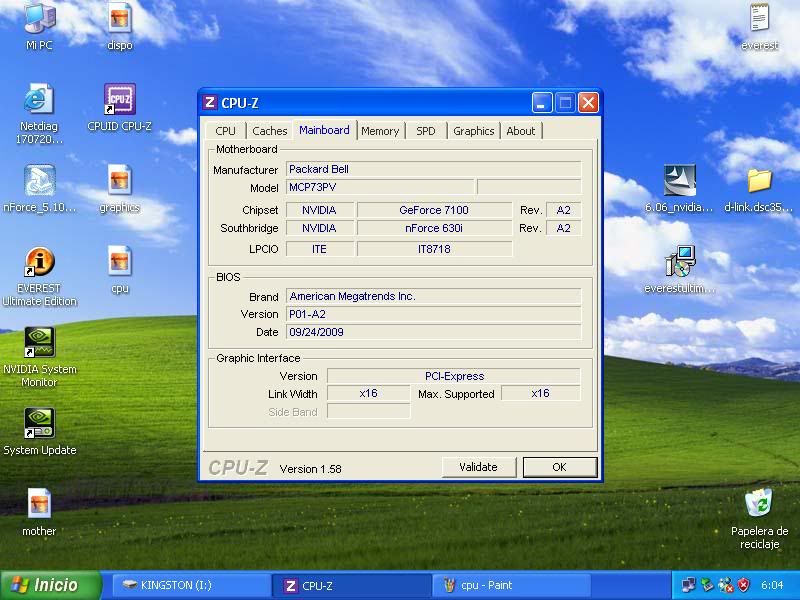Click the Chipset Rev. A2 field
Viewport: 800px width, 600px height.
[x=563, y=210]
